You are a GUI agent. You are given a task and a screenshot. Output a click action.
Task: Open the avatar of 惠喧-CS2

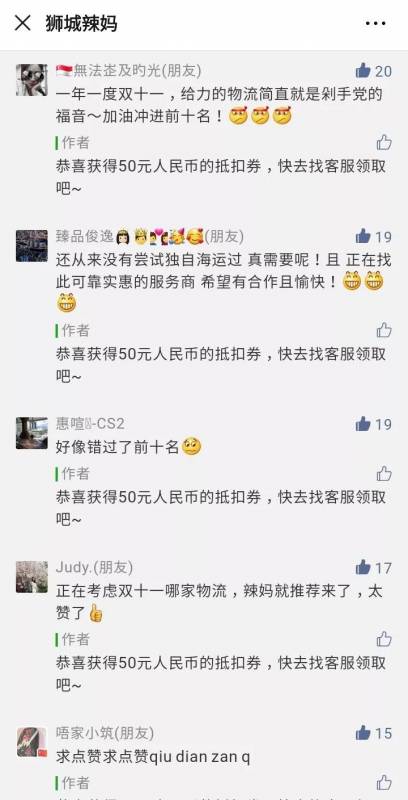pos(32,433)
